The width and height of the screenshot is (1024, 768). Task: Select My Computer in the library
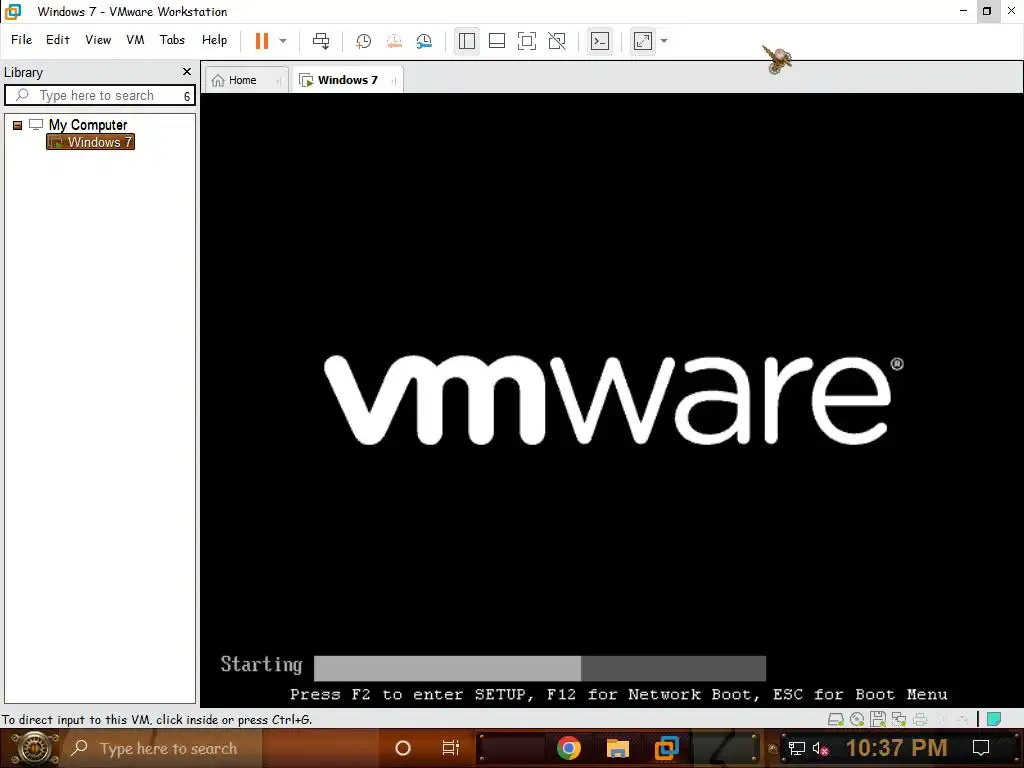coord(88,125)
